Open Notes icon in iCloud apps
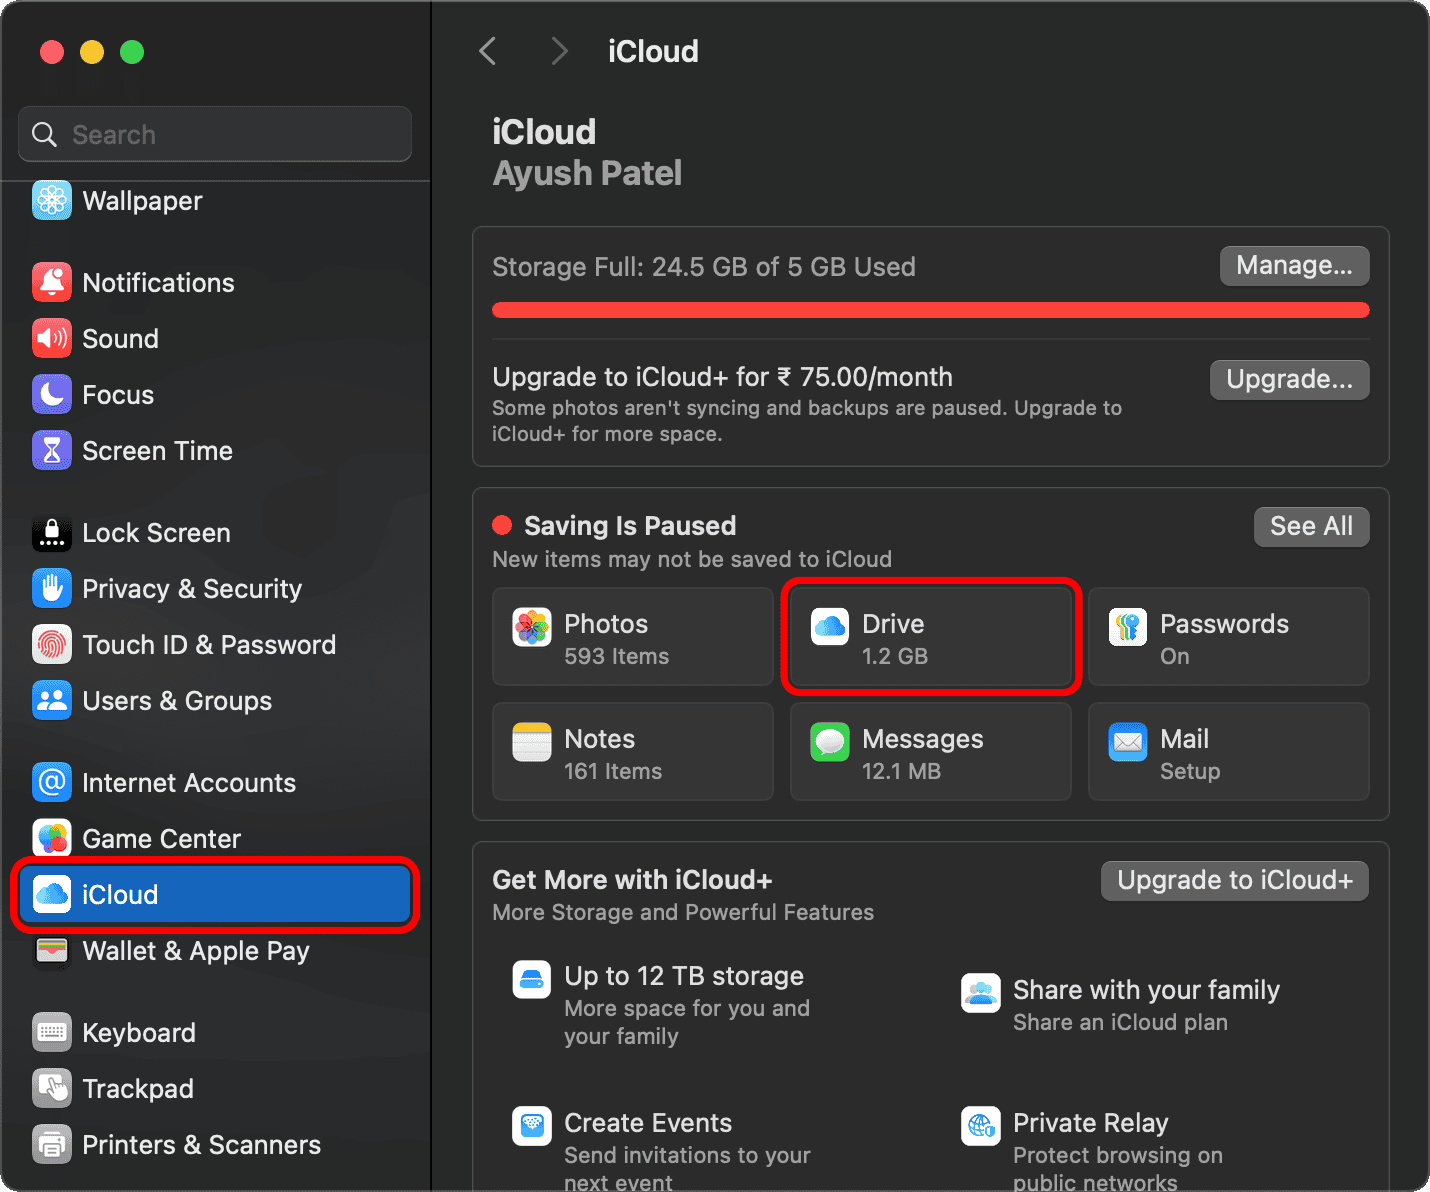1430x1192 pixels. (x=532, y=743)
